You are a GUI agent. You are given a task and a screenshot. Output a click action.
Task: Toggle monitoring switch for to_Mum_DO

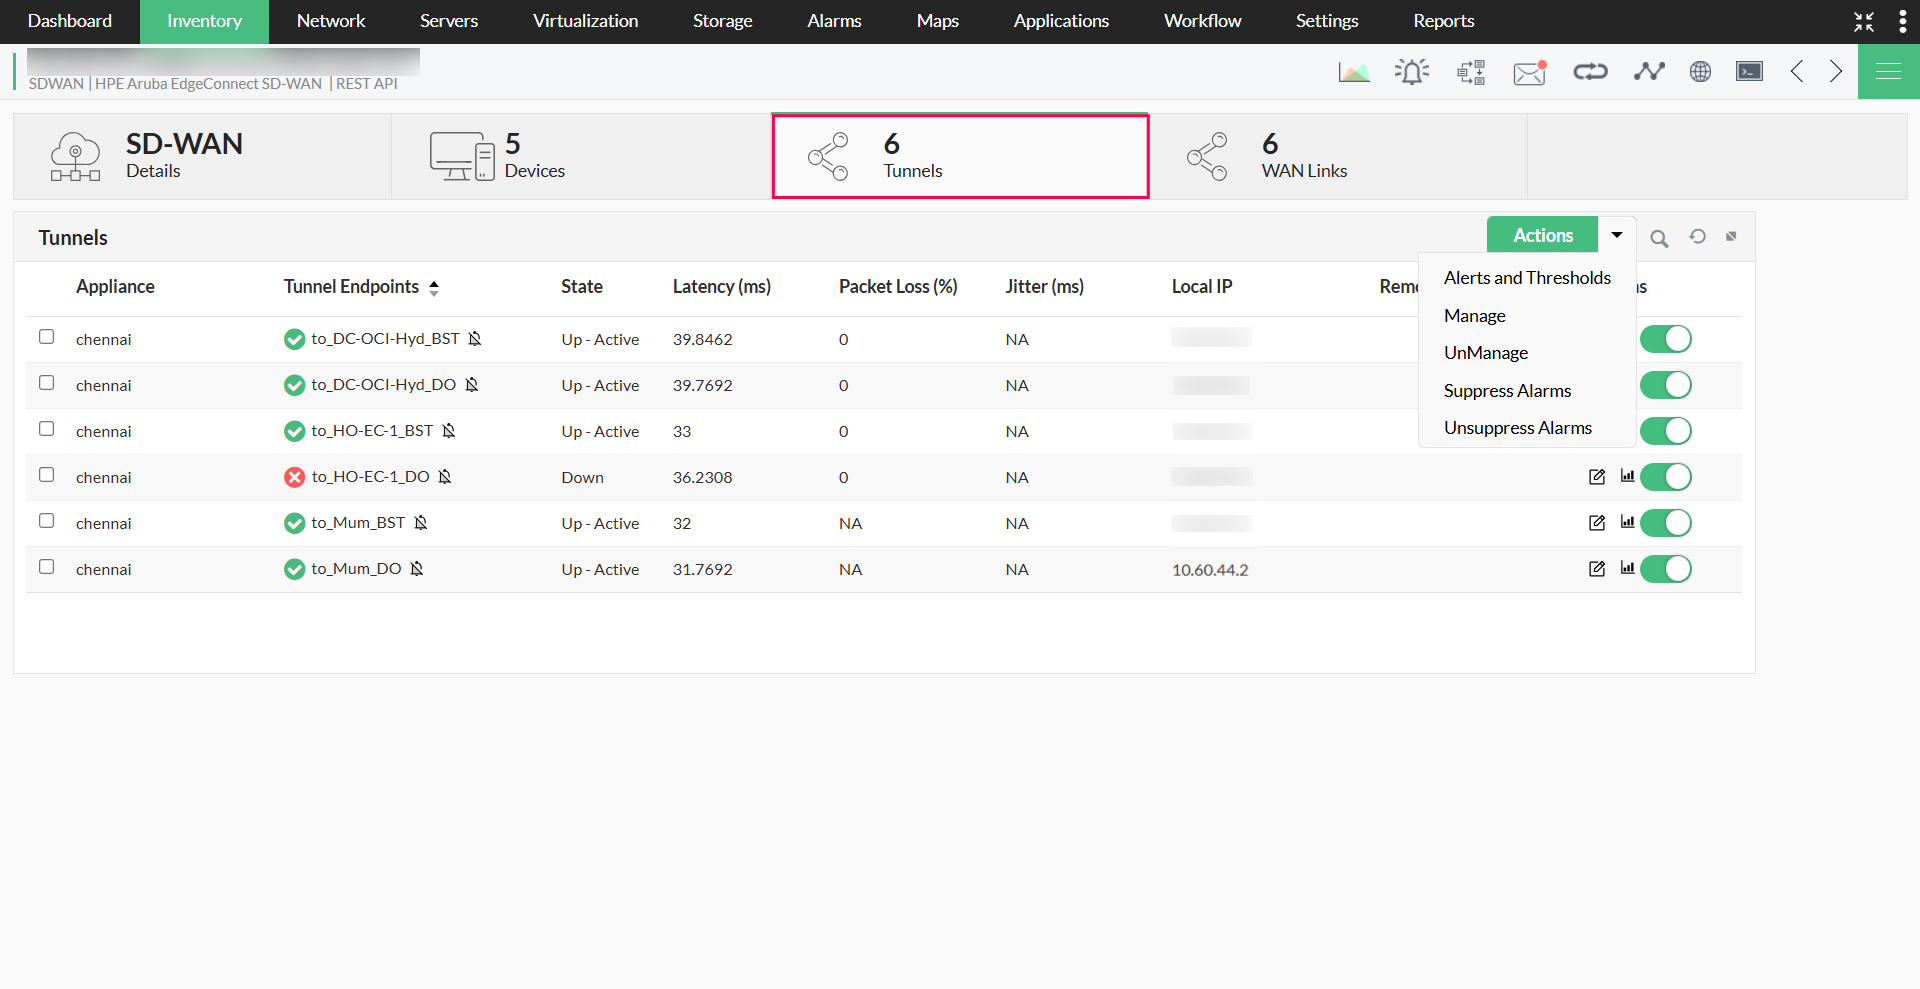click(1666, 569)
